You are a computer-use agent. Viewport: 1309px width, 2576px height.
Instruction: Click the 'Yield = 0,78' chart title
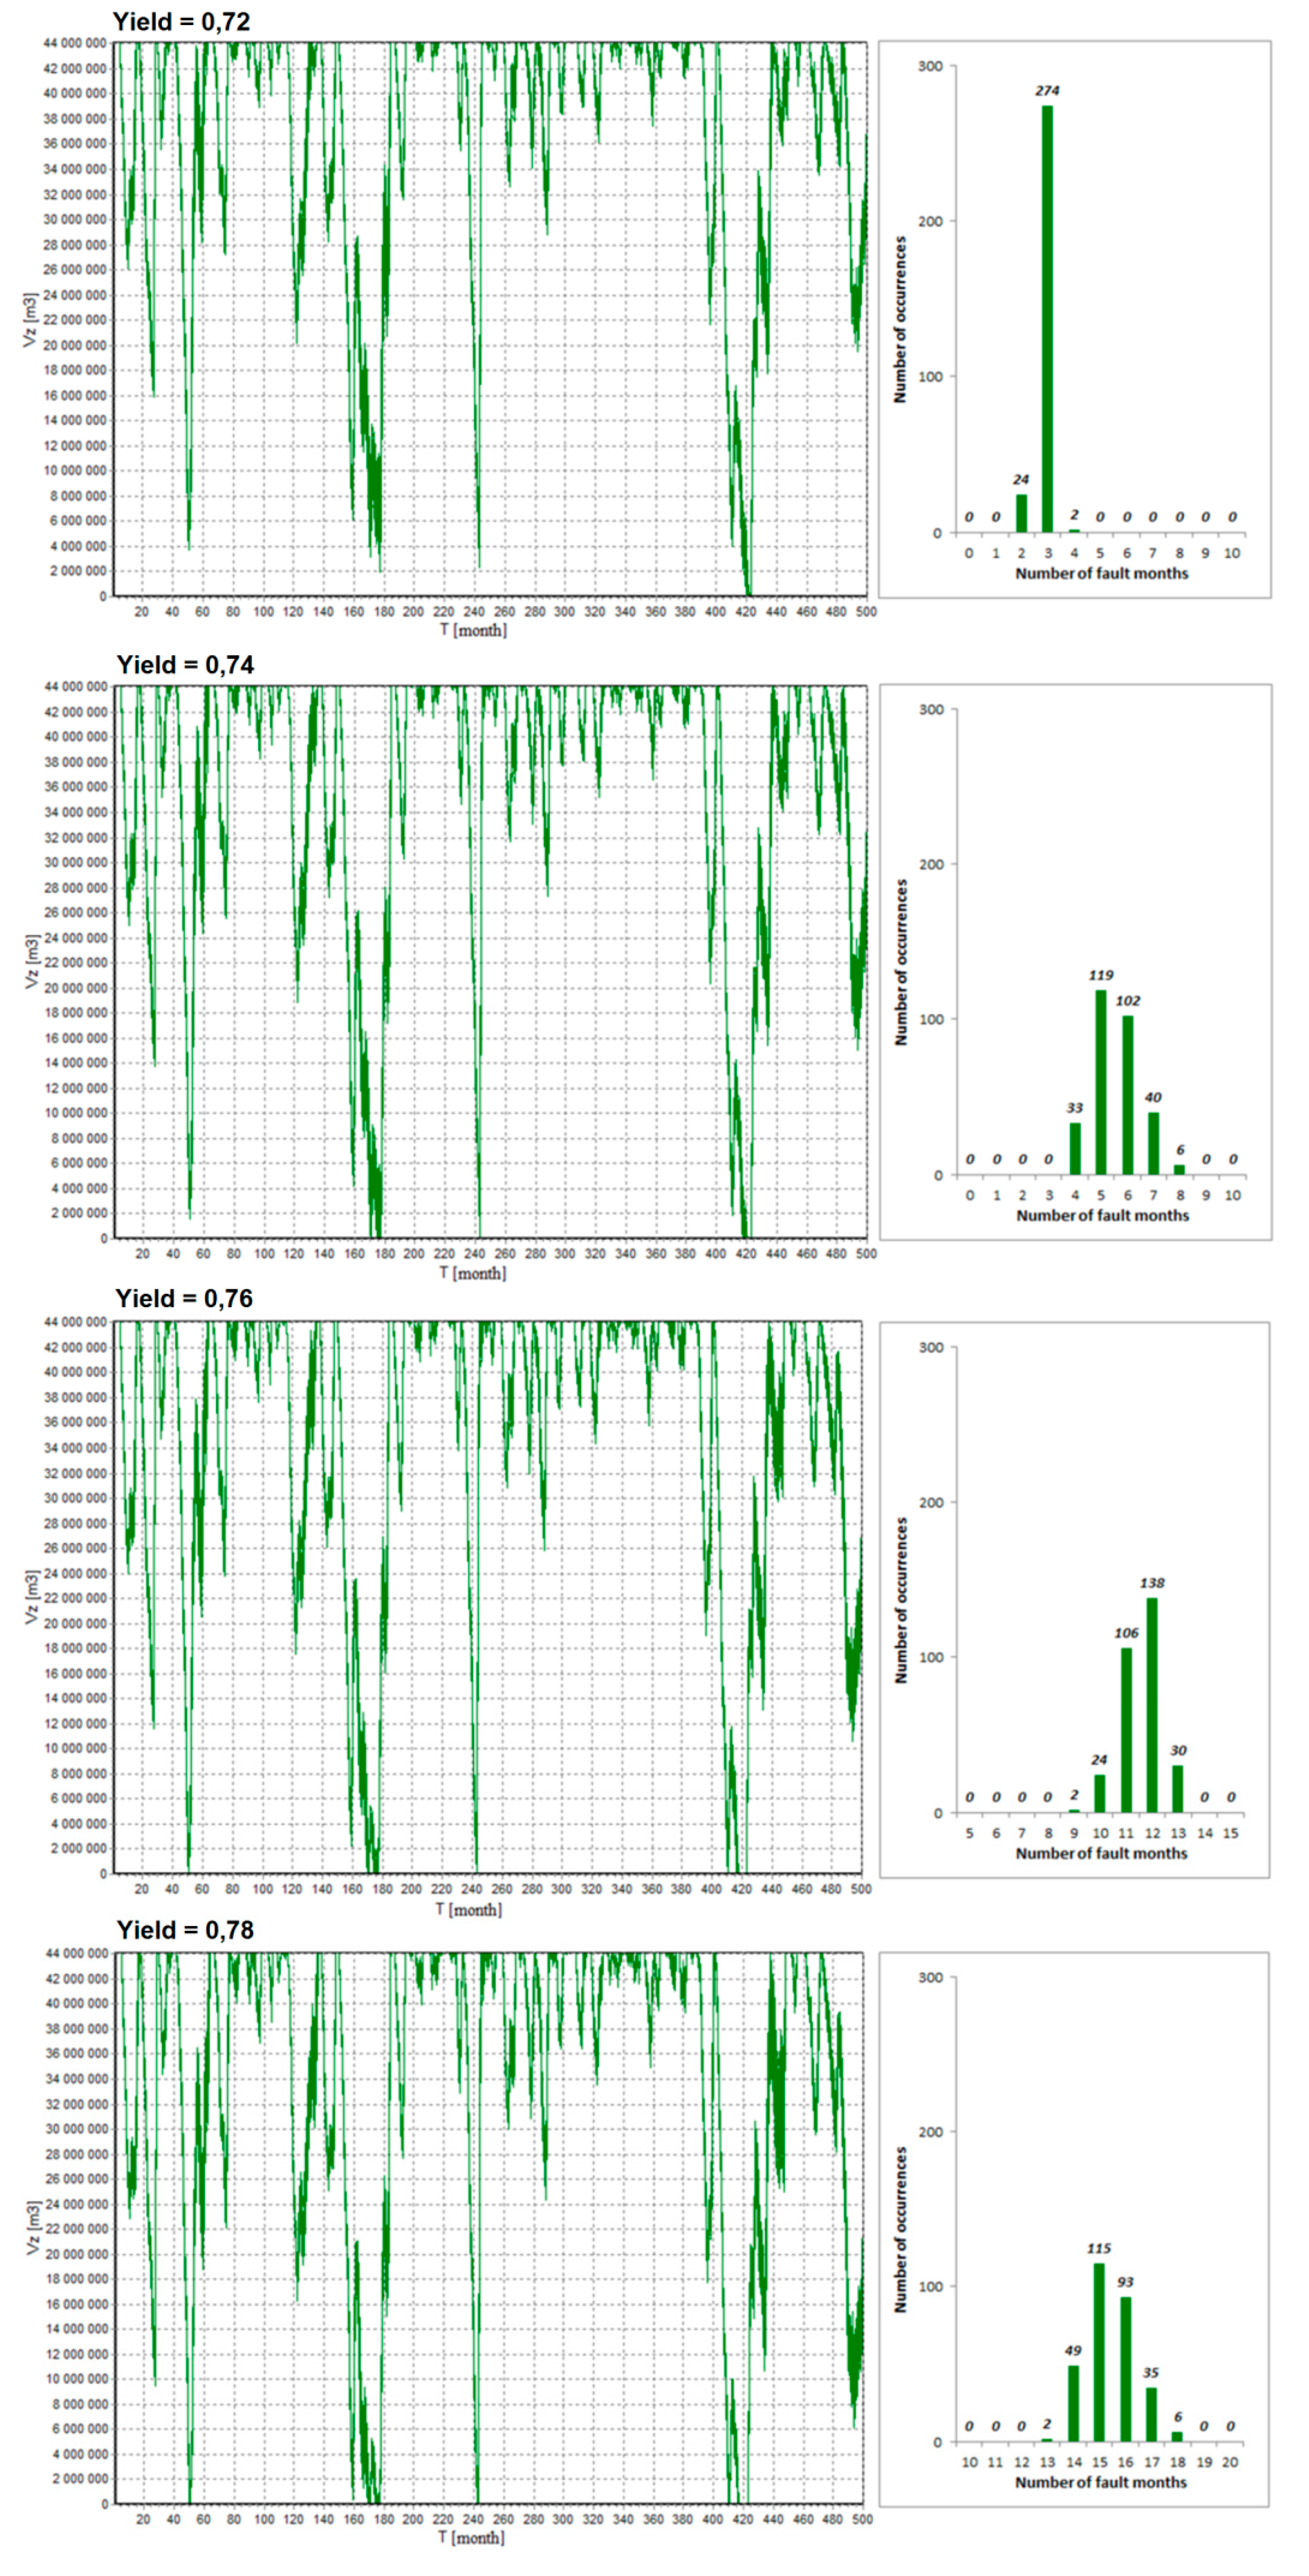point(185,1930)
